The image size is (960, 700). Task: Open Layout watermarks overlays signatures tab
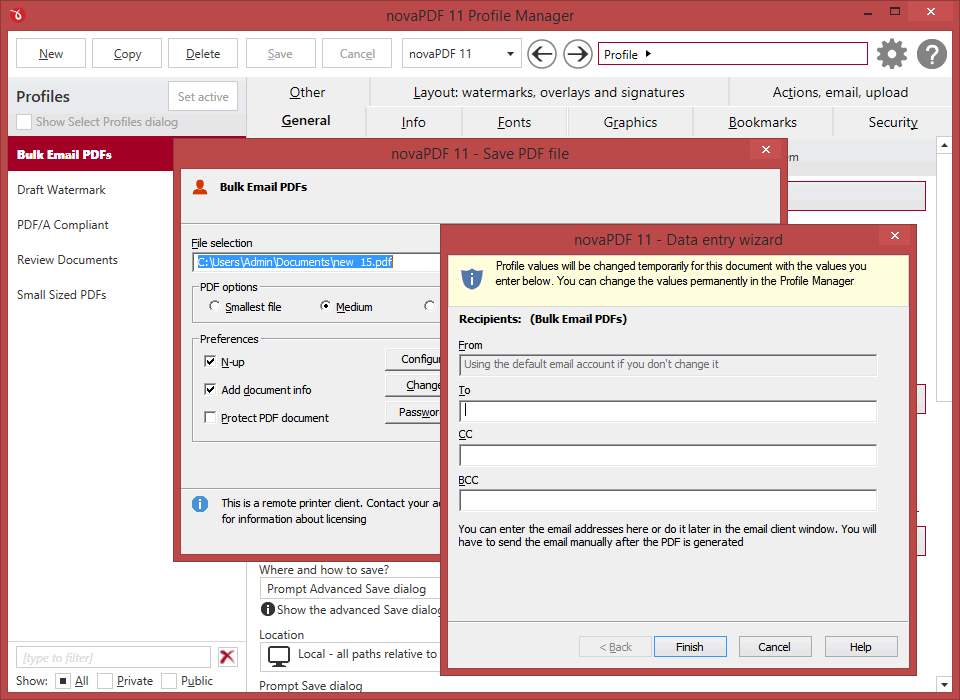(x=549, y=92)
